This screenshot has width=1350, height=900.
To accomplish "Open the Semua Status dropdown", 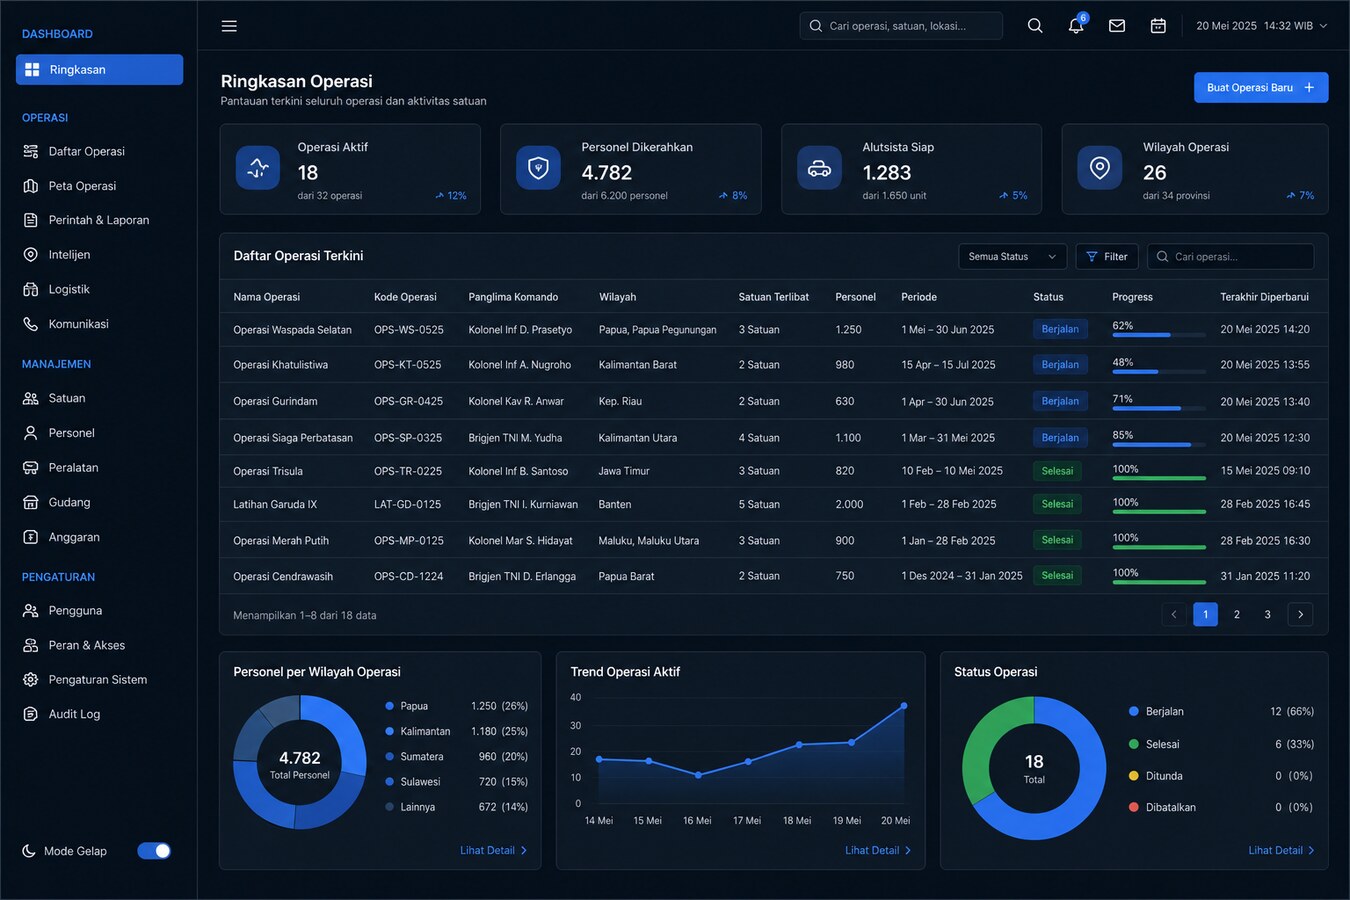I will coord(1012,257).
